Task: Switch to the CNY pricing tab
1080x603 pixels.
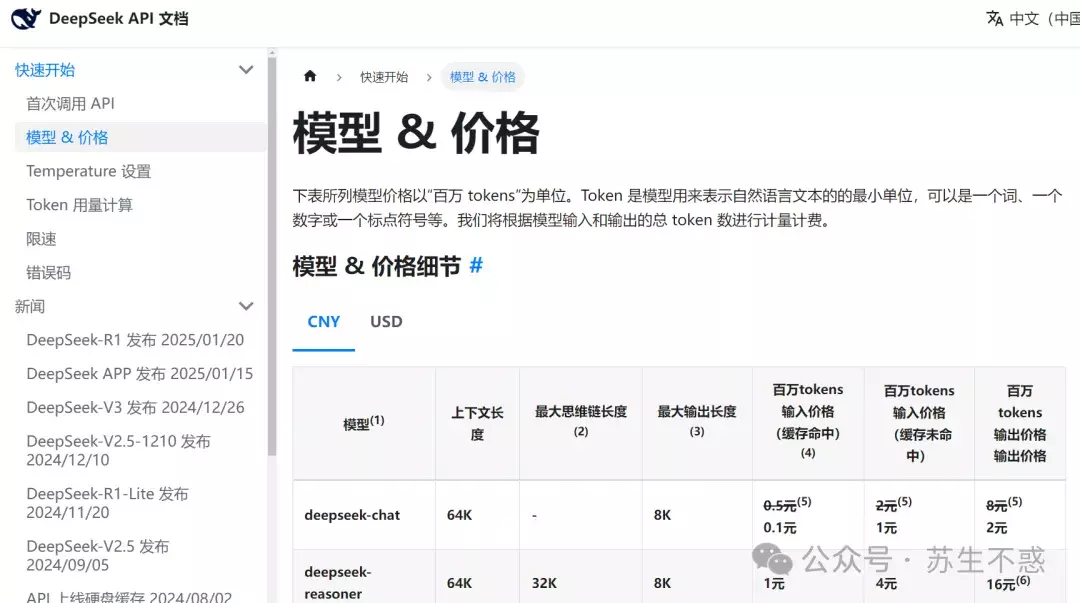Action: click(x=324, y=322)
